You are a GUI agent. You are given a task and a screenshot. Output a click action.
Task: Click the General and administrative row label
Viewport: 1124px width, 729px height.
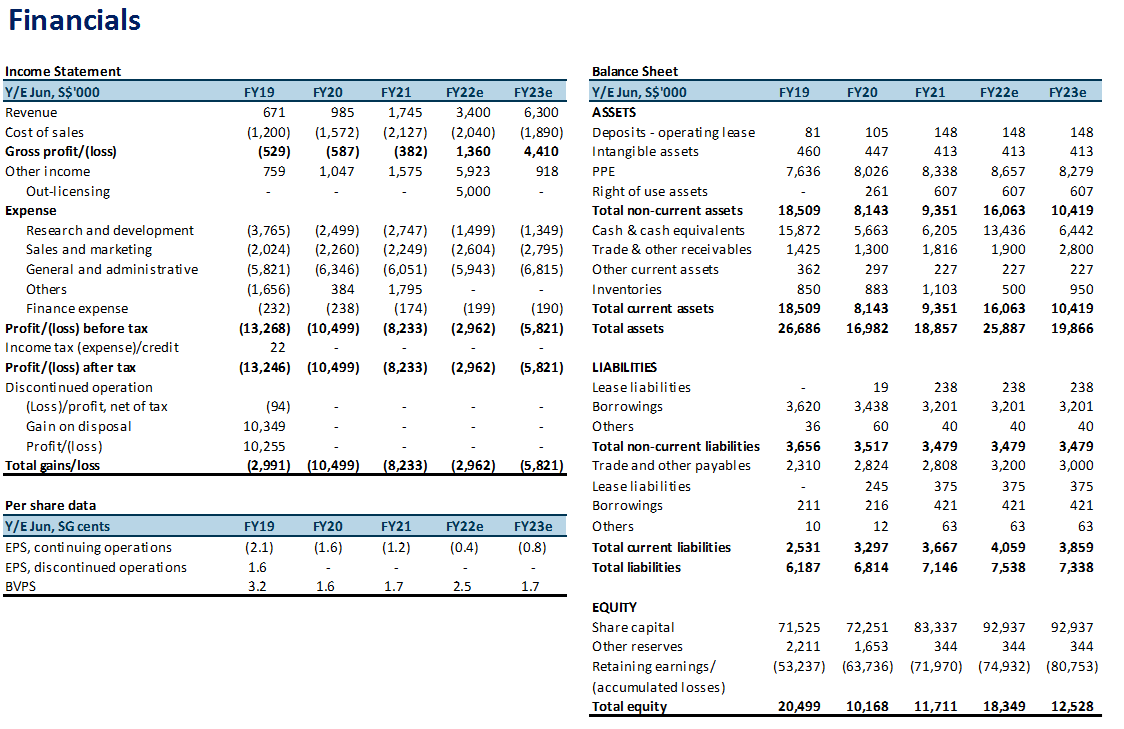[112, 269]
